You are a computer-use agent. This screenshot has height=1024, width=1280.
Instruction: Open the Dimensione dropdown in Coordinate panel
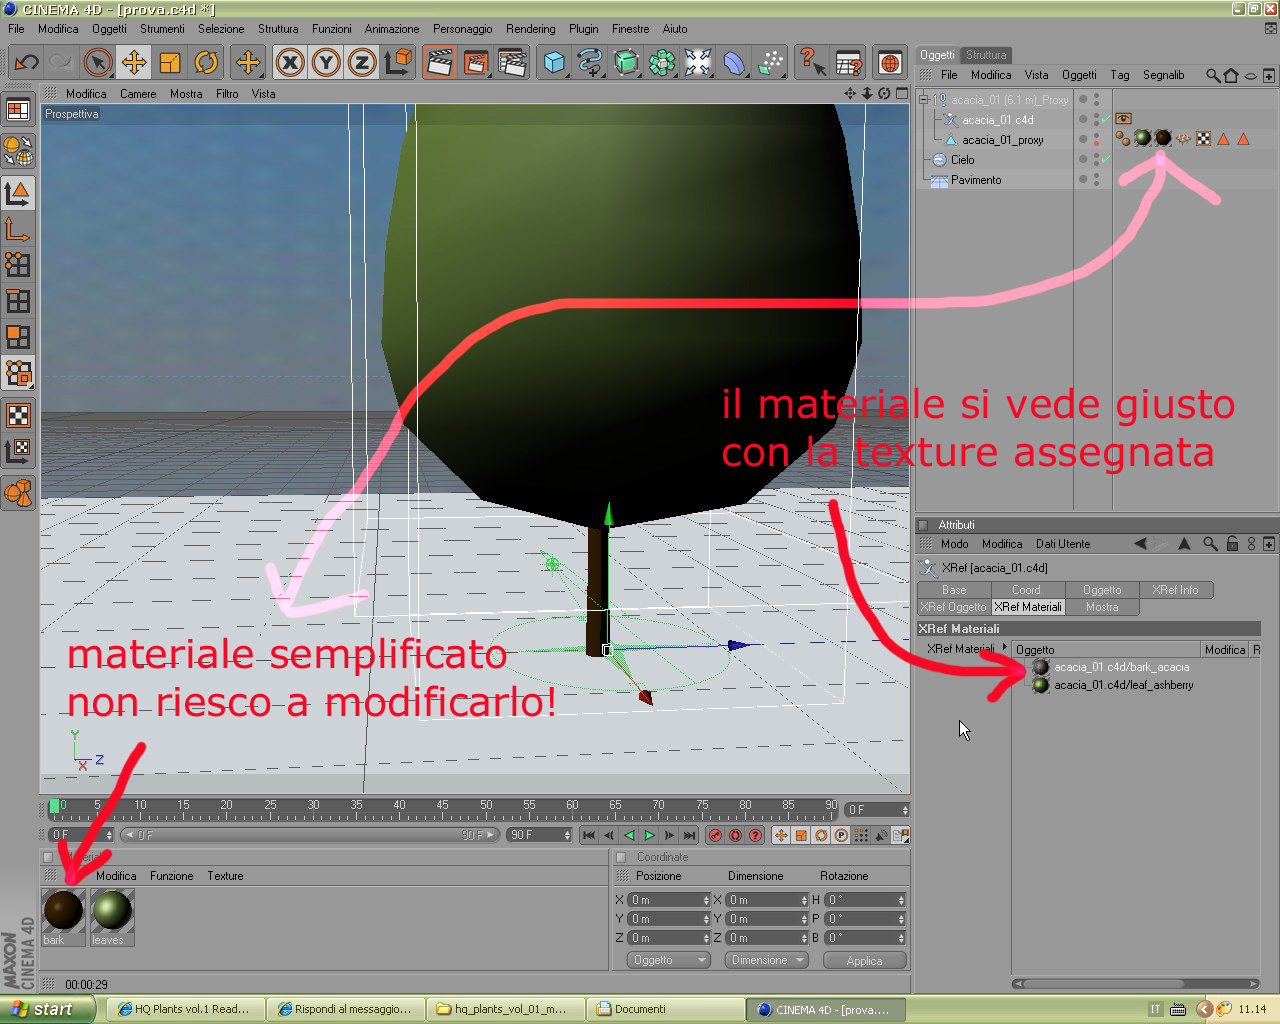pyautogui.click(x=767, y=960)
